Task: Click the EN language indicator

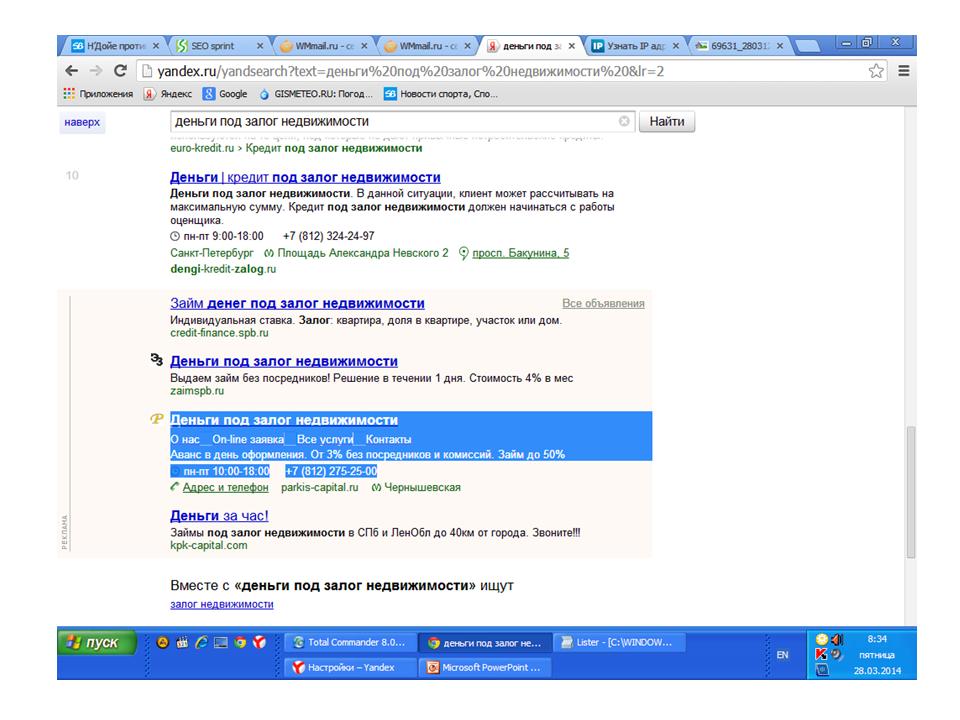Action: (782, 655)
